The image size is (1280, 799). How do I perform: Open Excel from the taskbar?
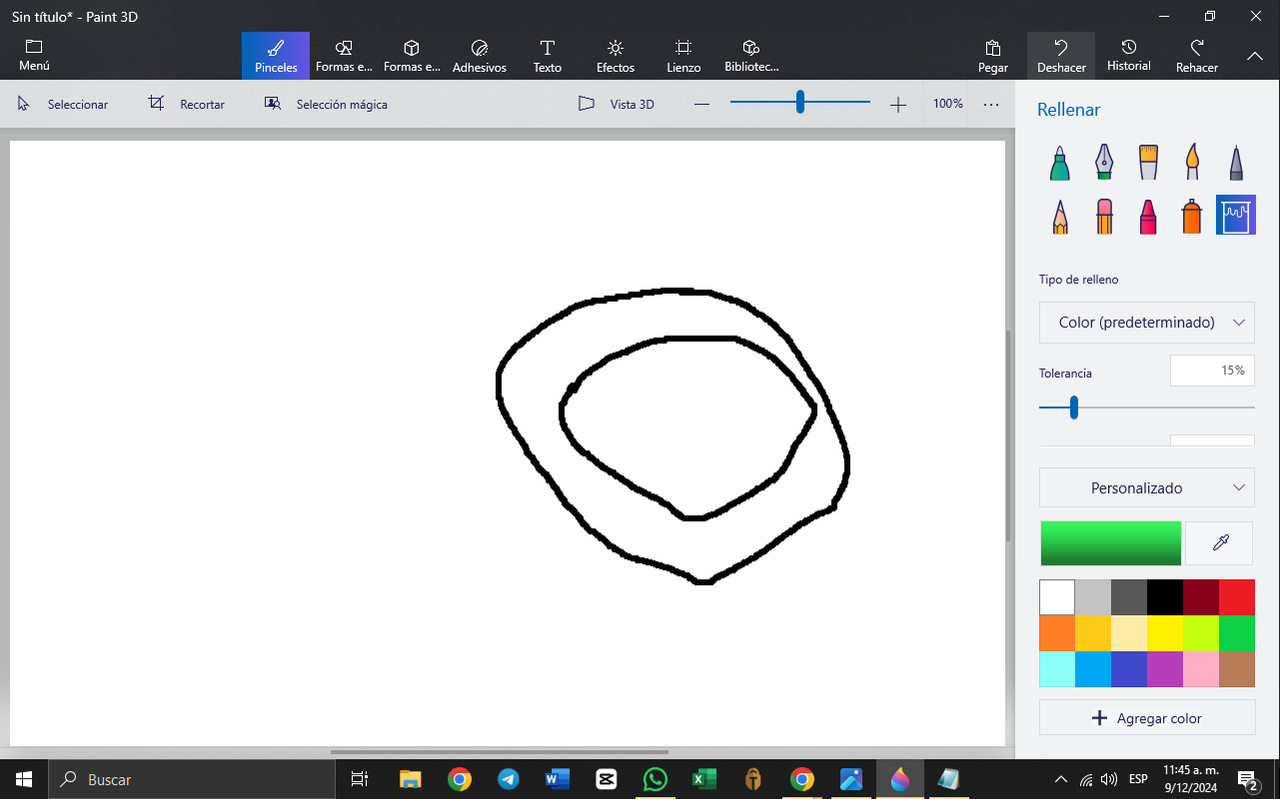[x=704, y=779]
